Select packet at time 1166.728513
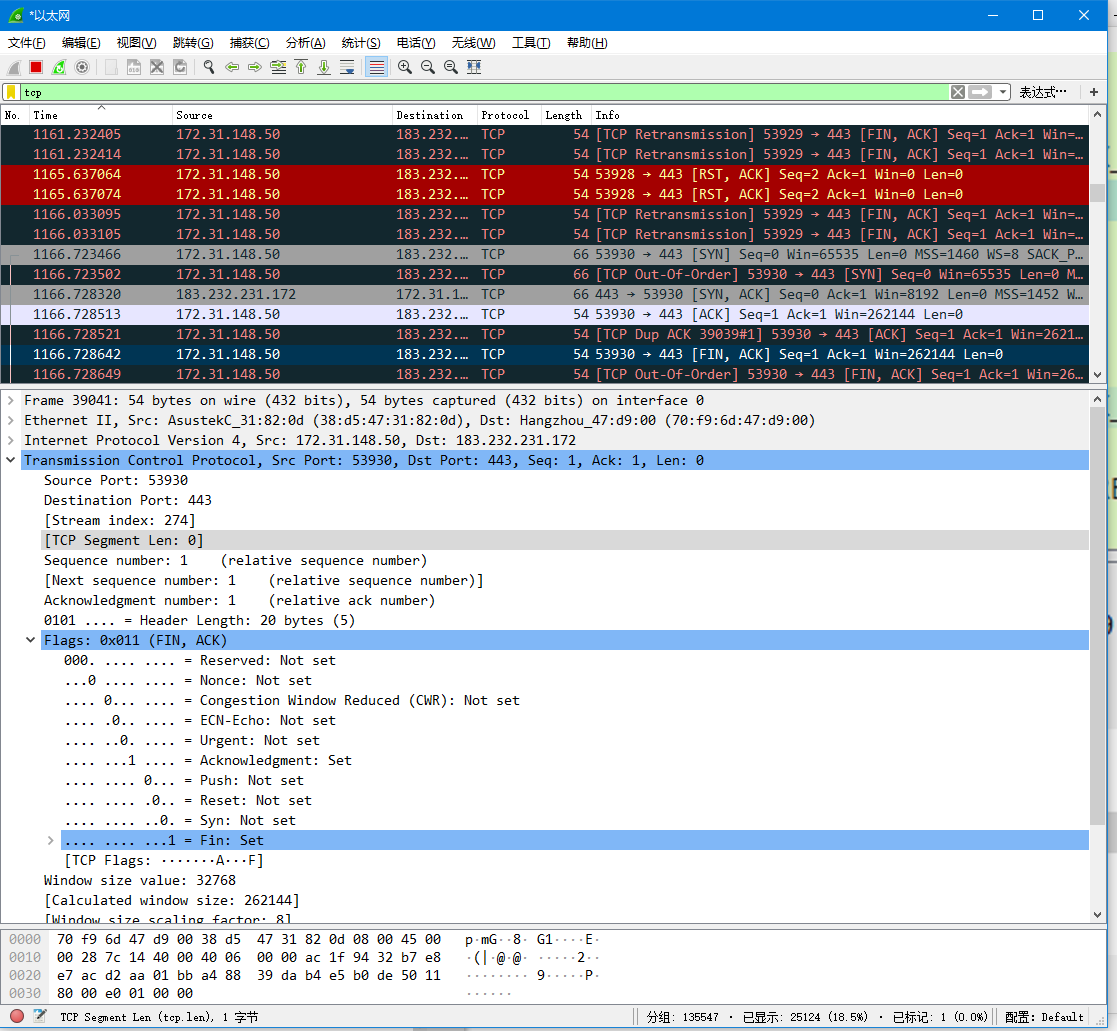 545,314
